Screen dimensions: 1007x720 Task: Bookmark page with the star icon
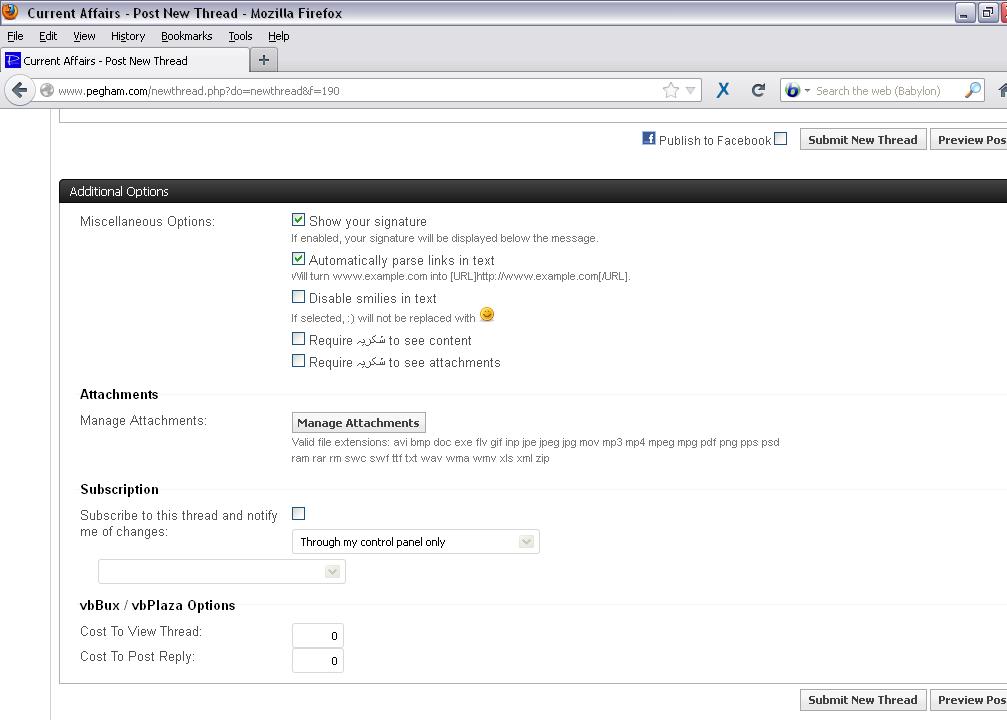(671, 90)
